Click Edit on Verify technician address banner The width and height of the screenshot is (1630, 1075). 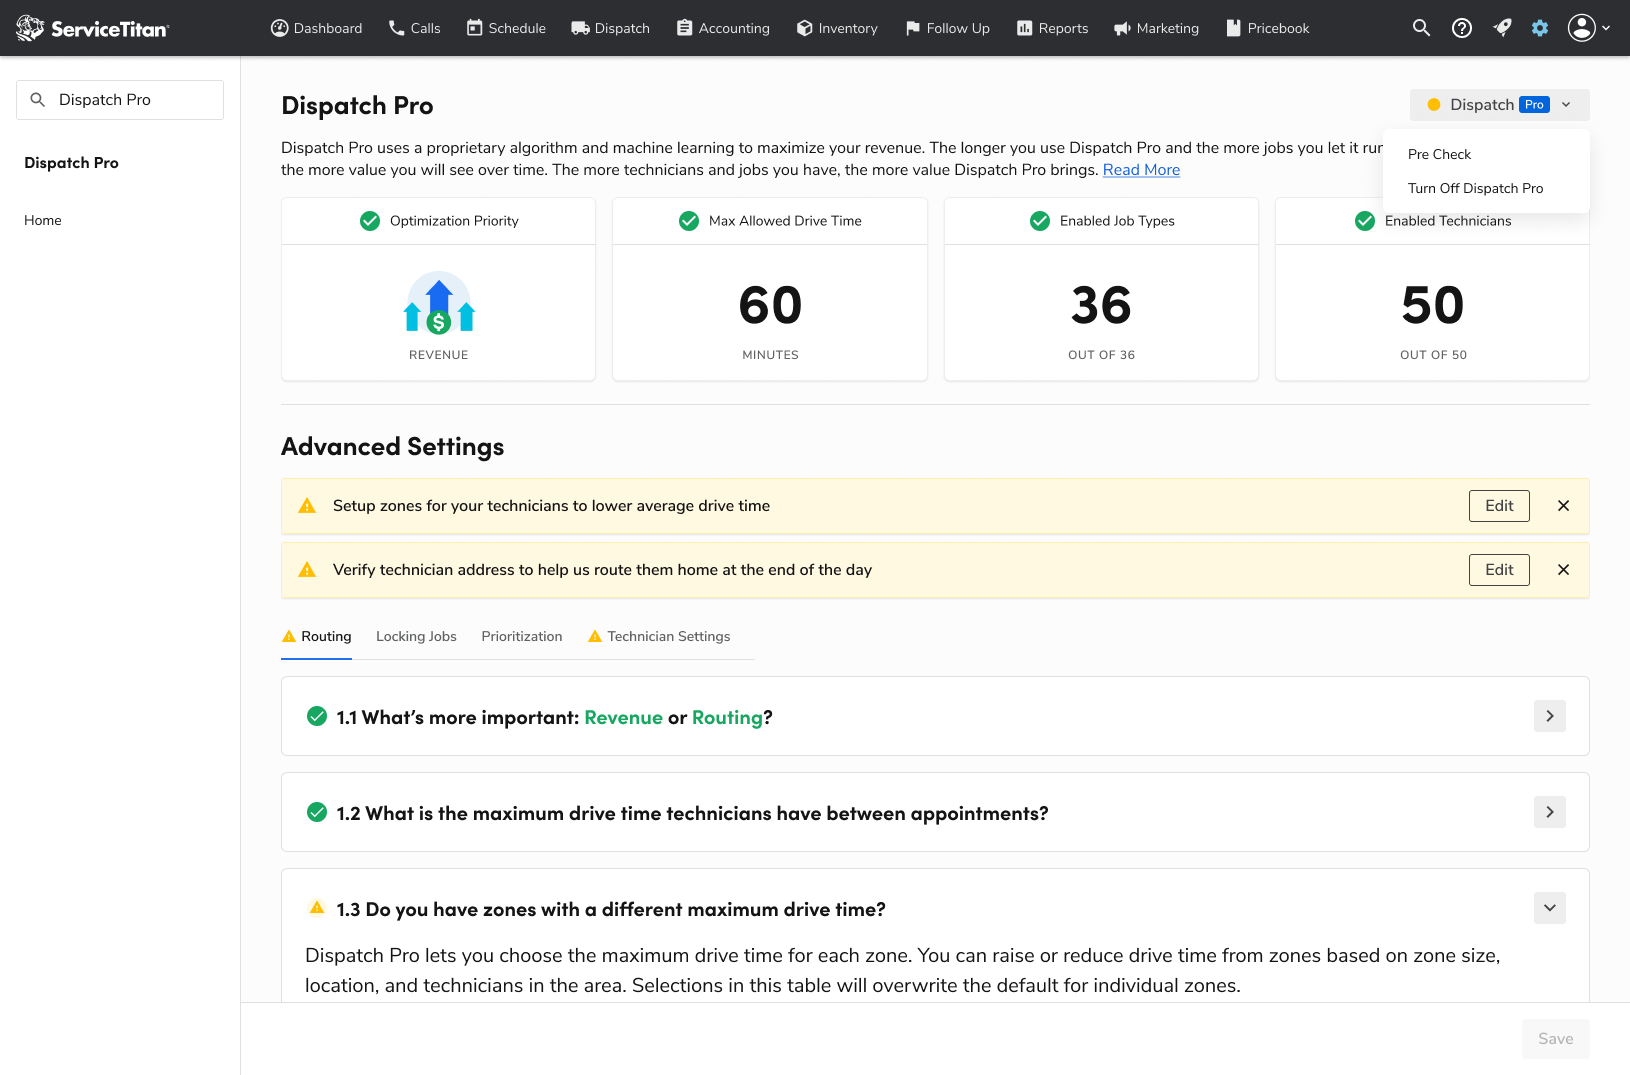(x=1499, y=570)
